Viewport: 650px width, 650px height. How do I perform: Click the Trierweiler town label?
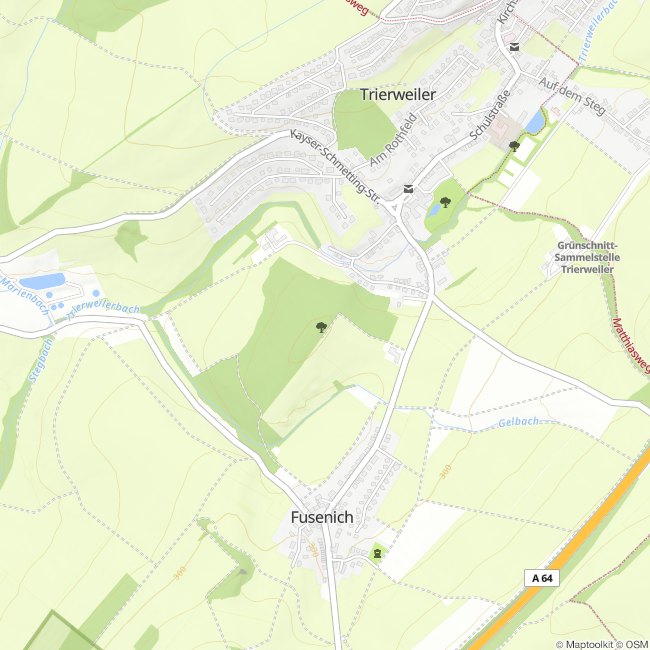click(398, 95)
